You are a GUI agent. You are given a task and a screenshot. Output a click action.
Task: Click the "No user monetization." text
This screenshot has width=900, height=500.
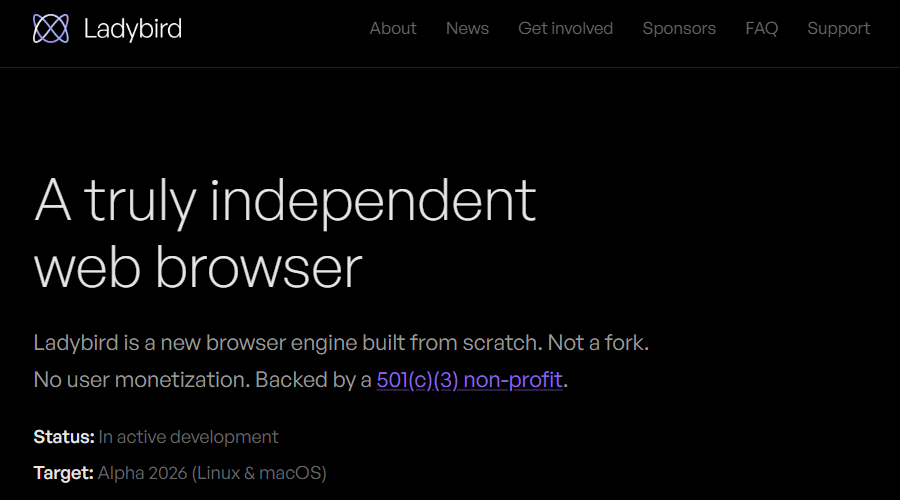click(x=142, y=379)
